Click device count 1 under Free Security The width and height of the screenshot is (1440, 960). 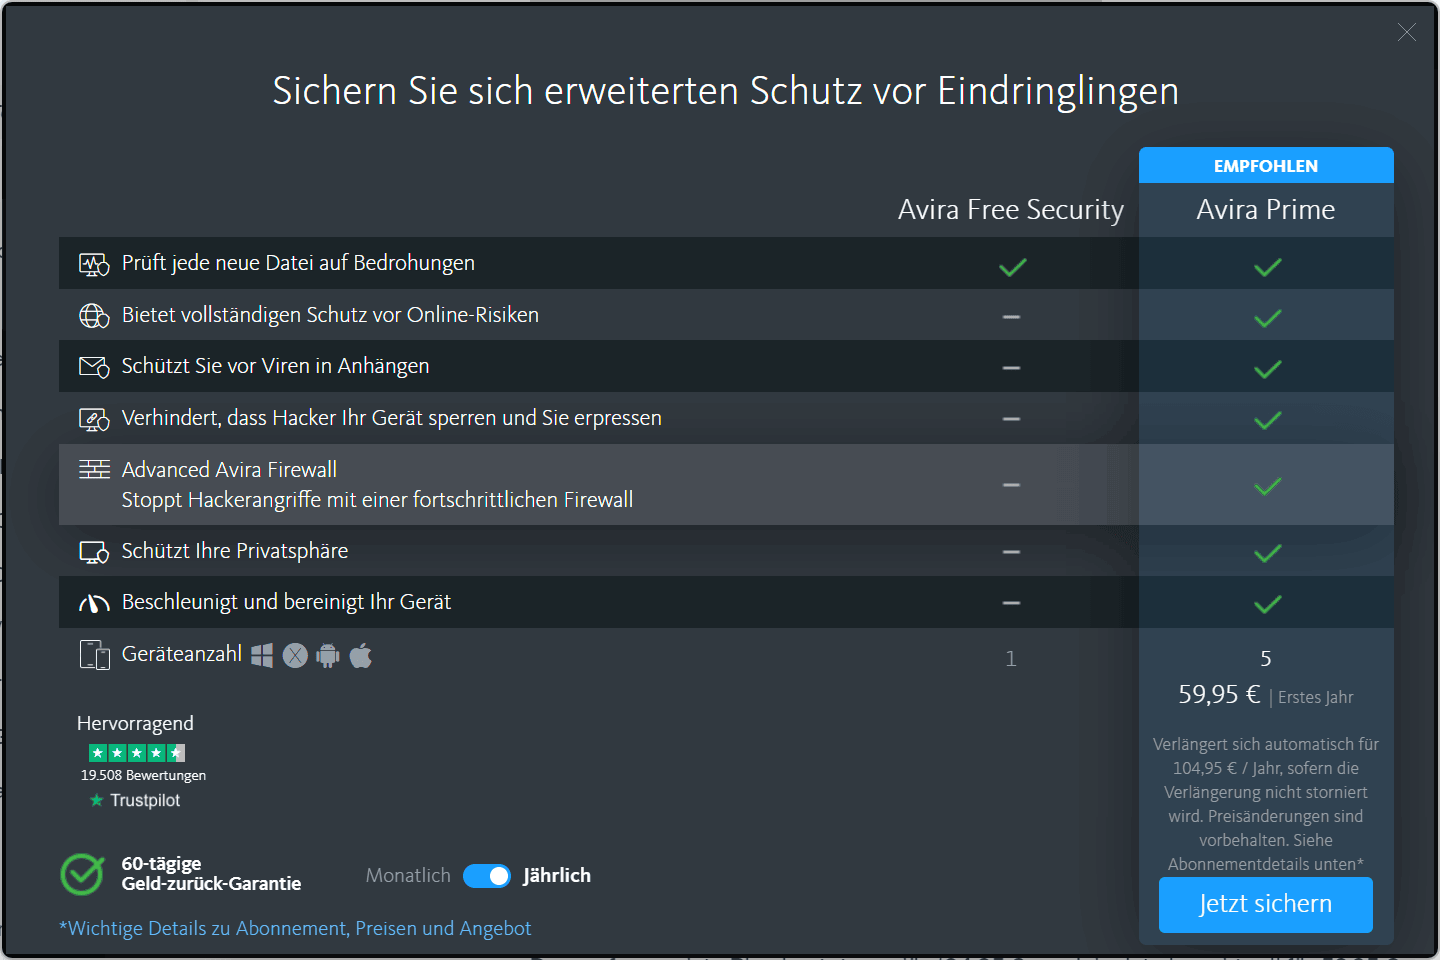1011,658
